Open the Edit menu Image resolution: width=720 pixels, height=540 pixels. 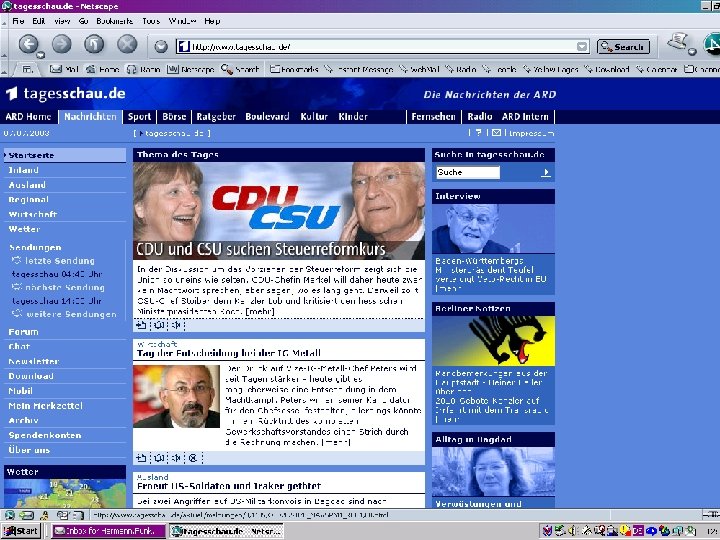39,21
